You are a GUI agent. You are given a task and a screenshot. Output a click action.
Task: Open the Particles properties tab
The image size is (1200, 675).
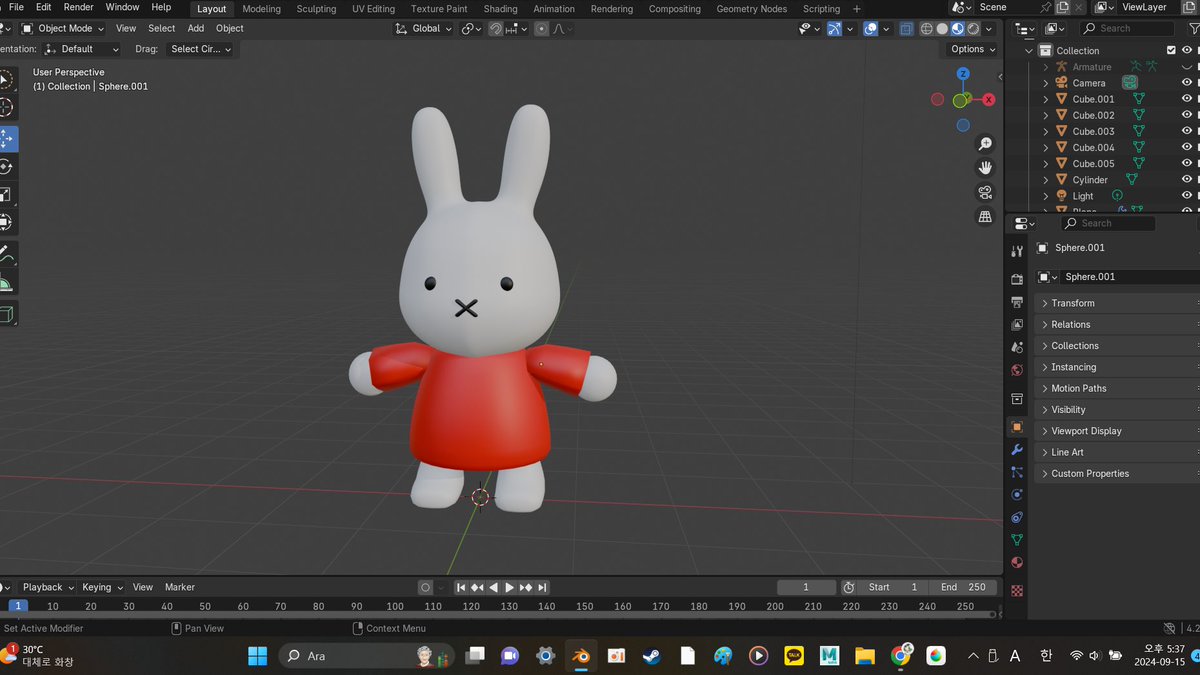click(x=1017, y=472)
